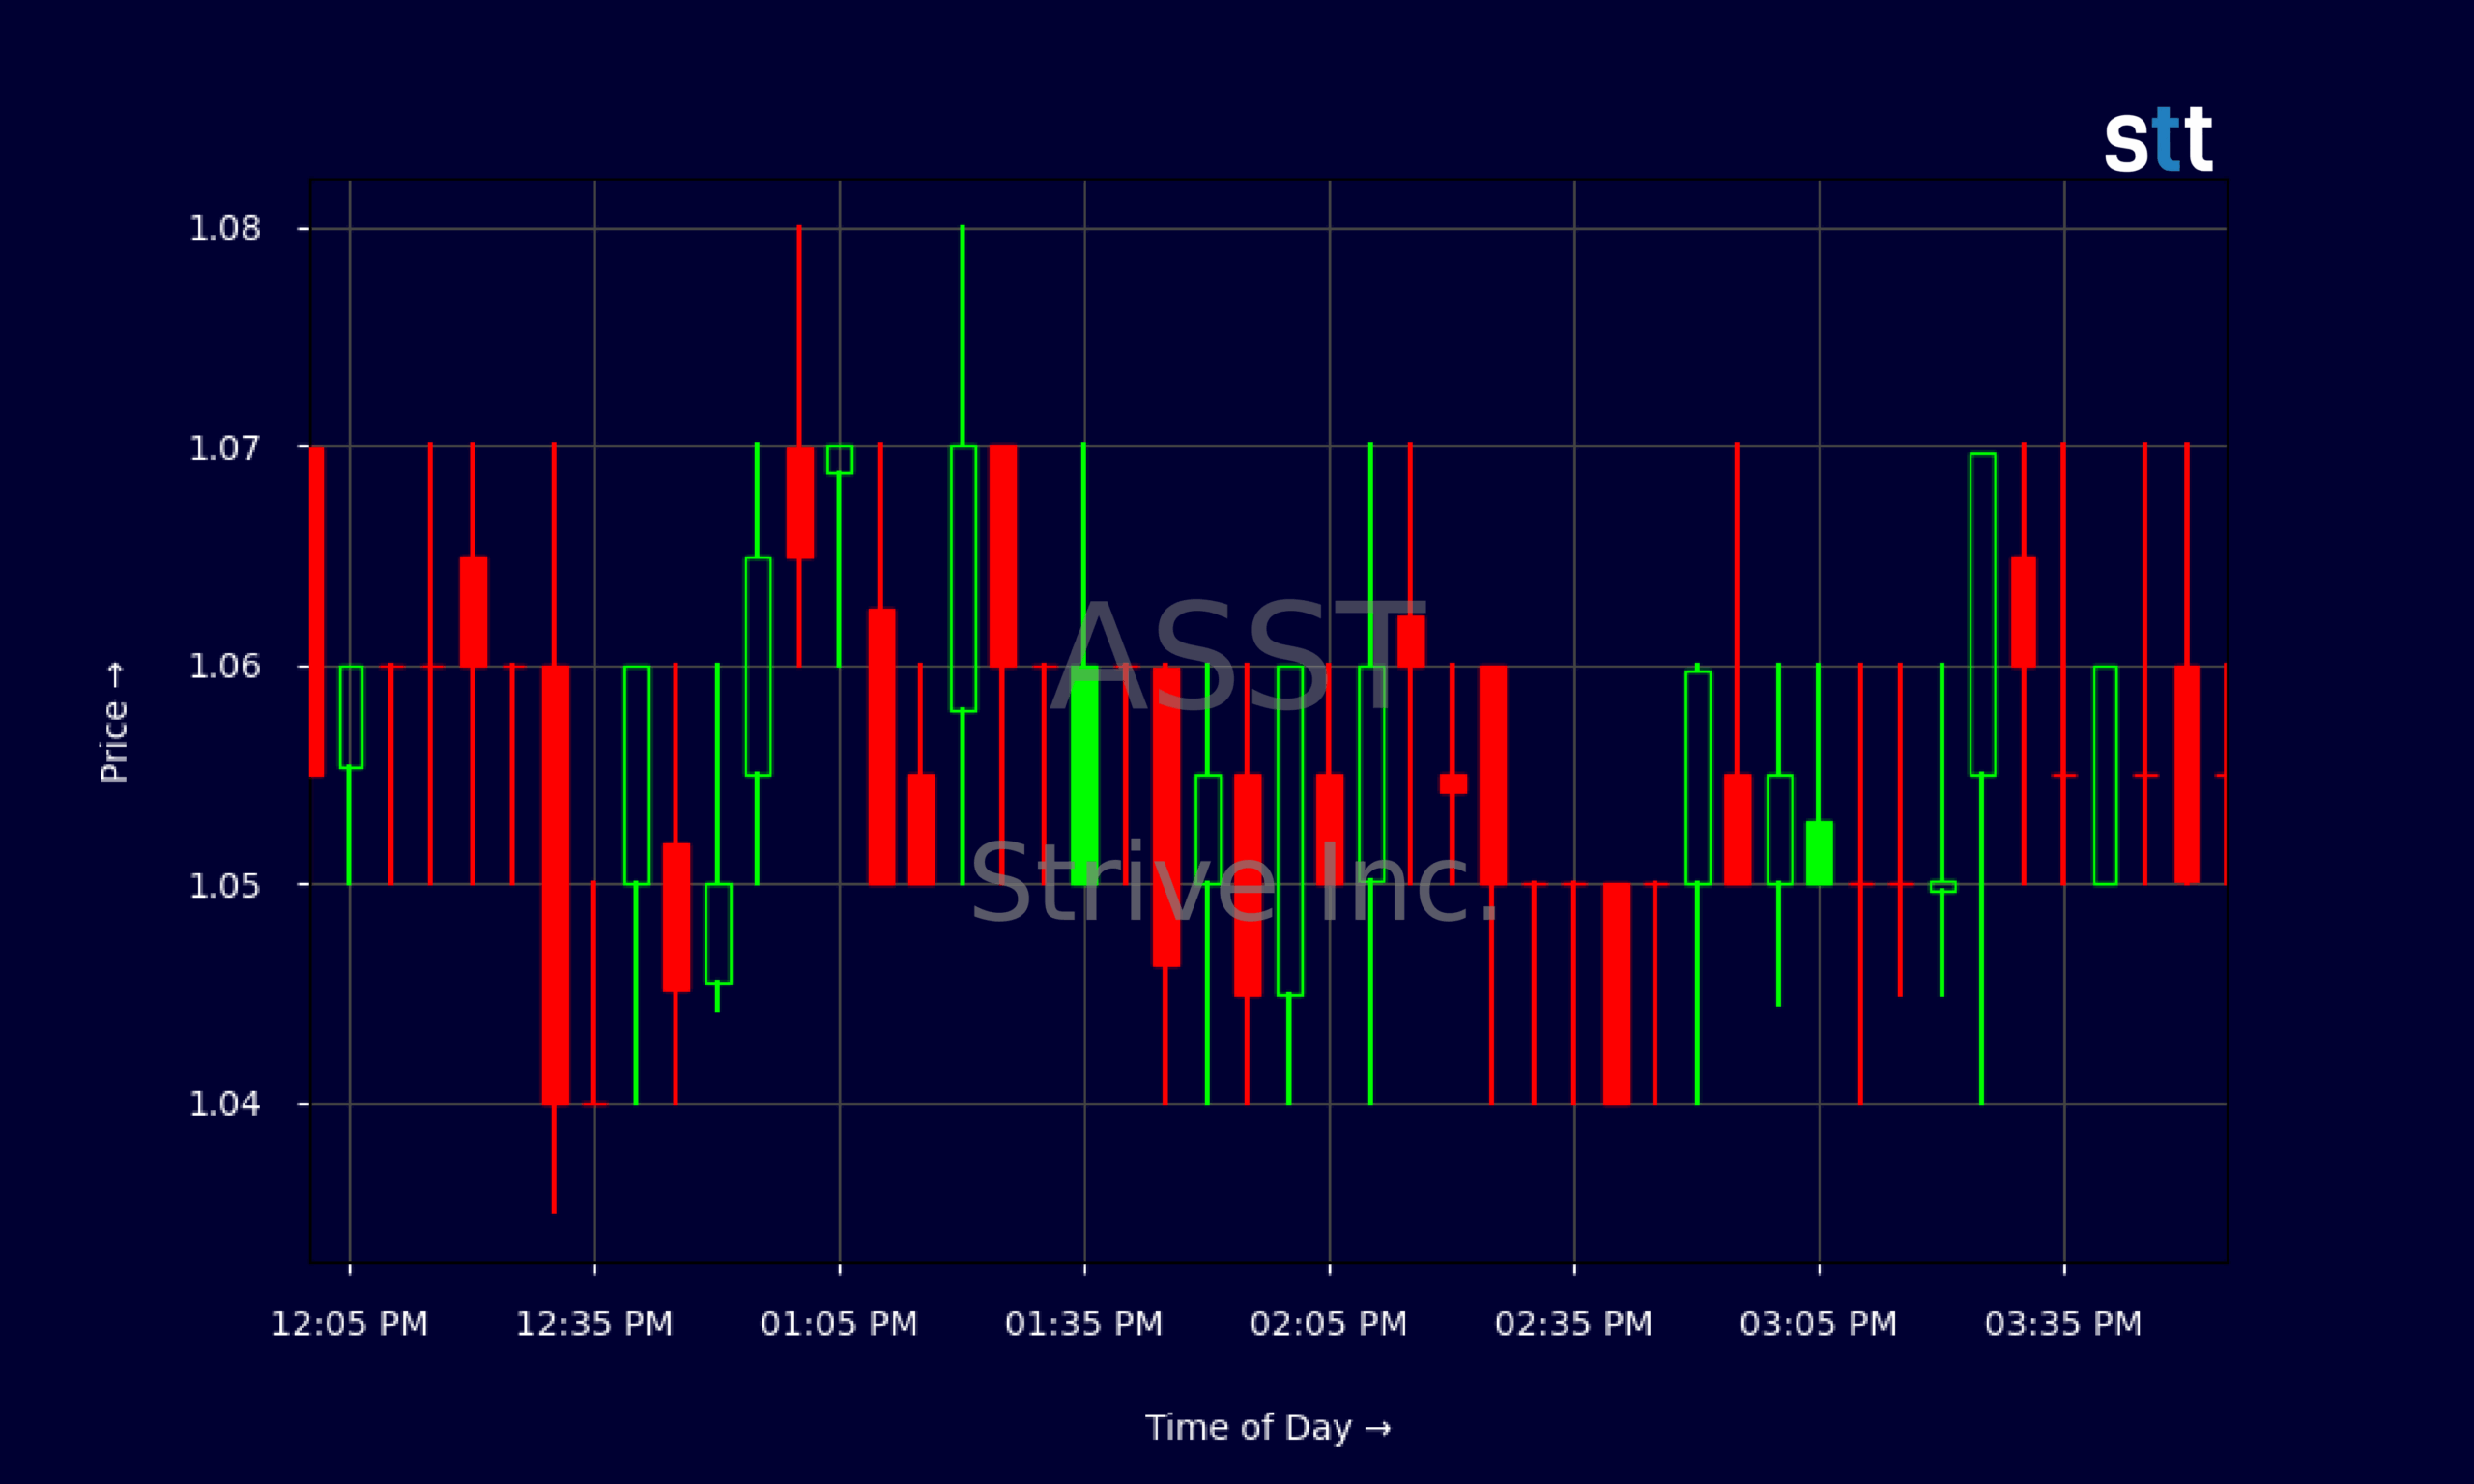Click the 03:35 PM time label

(x=2064, y=1324)
